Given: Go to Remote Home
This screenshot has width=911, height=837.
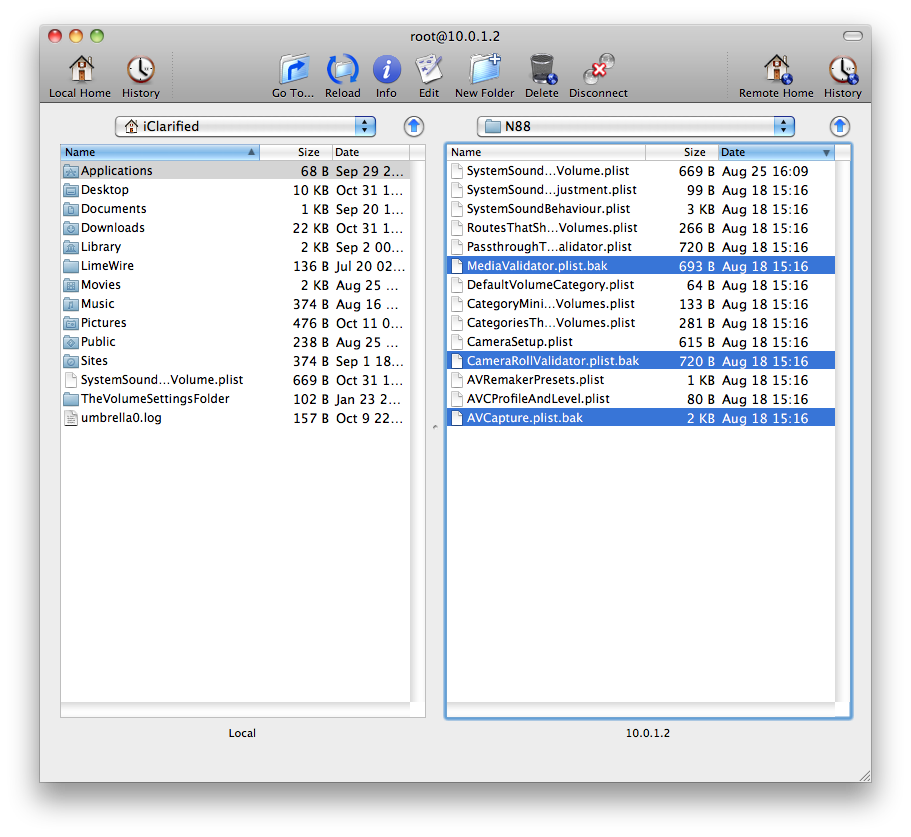Looking at the screenshot, I should 776,70.
